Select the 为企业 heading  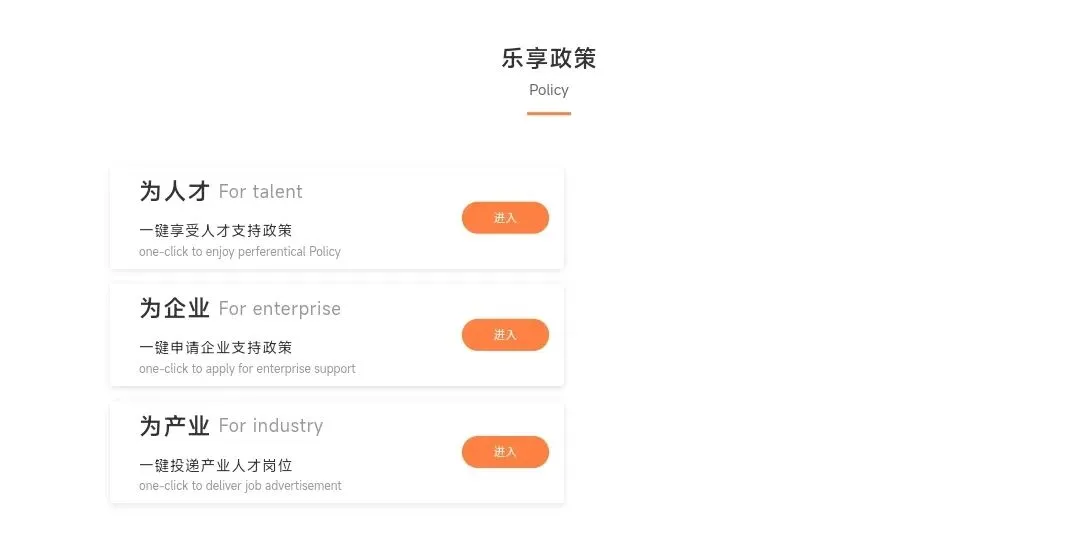pos(174,308)
